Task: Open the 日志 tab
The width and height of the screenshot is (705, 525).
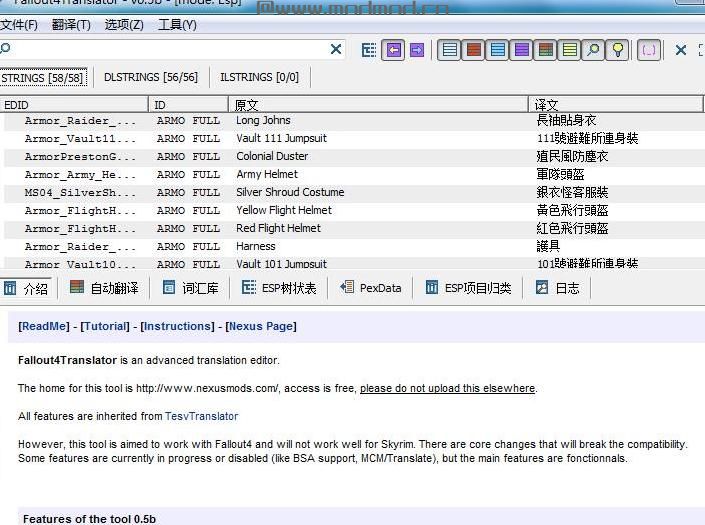Action: (x=558, y=288)
